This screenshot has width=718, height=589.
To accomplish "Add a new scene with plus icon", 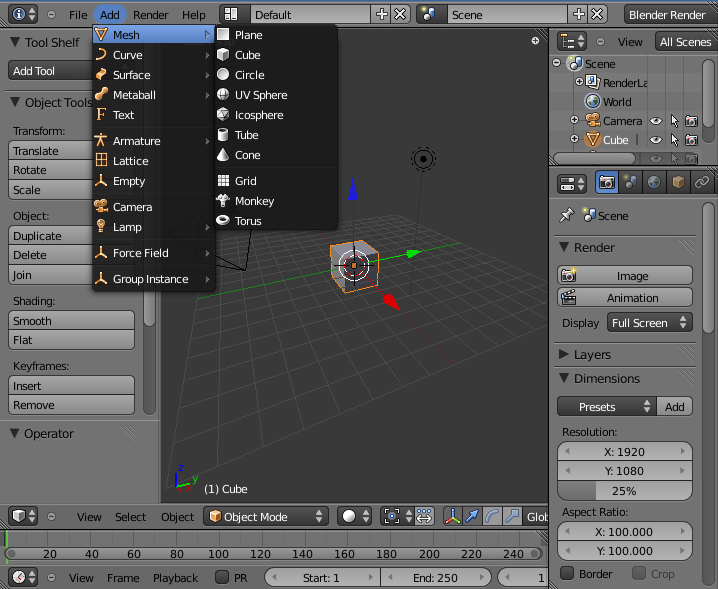I will coord(578,15).
